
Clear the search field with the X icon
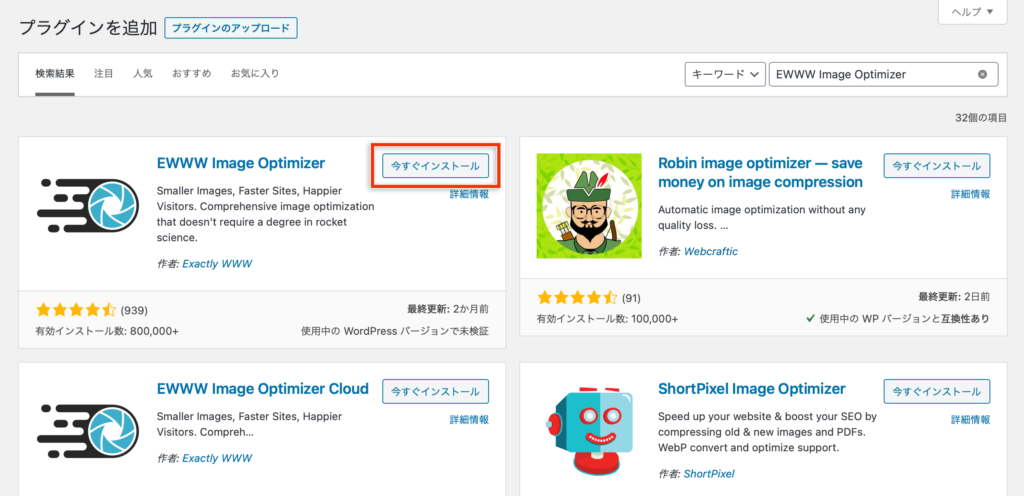982,74
